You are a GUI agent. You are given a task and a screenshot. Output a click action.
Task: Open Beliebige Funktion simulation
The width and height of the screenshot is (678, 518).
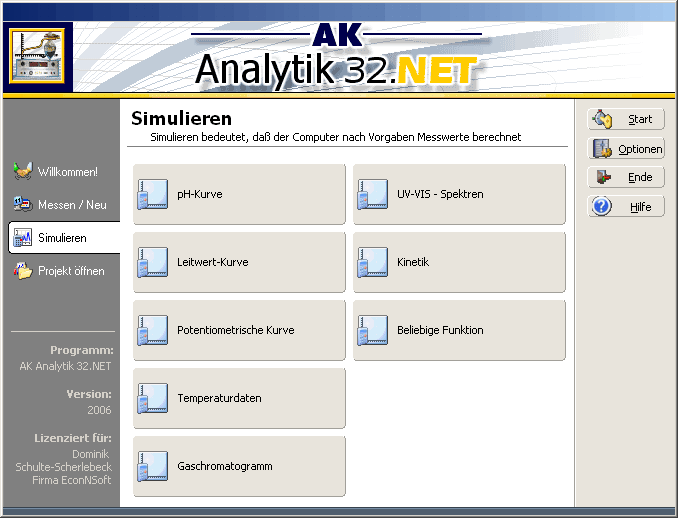tap(459, 330)
